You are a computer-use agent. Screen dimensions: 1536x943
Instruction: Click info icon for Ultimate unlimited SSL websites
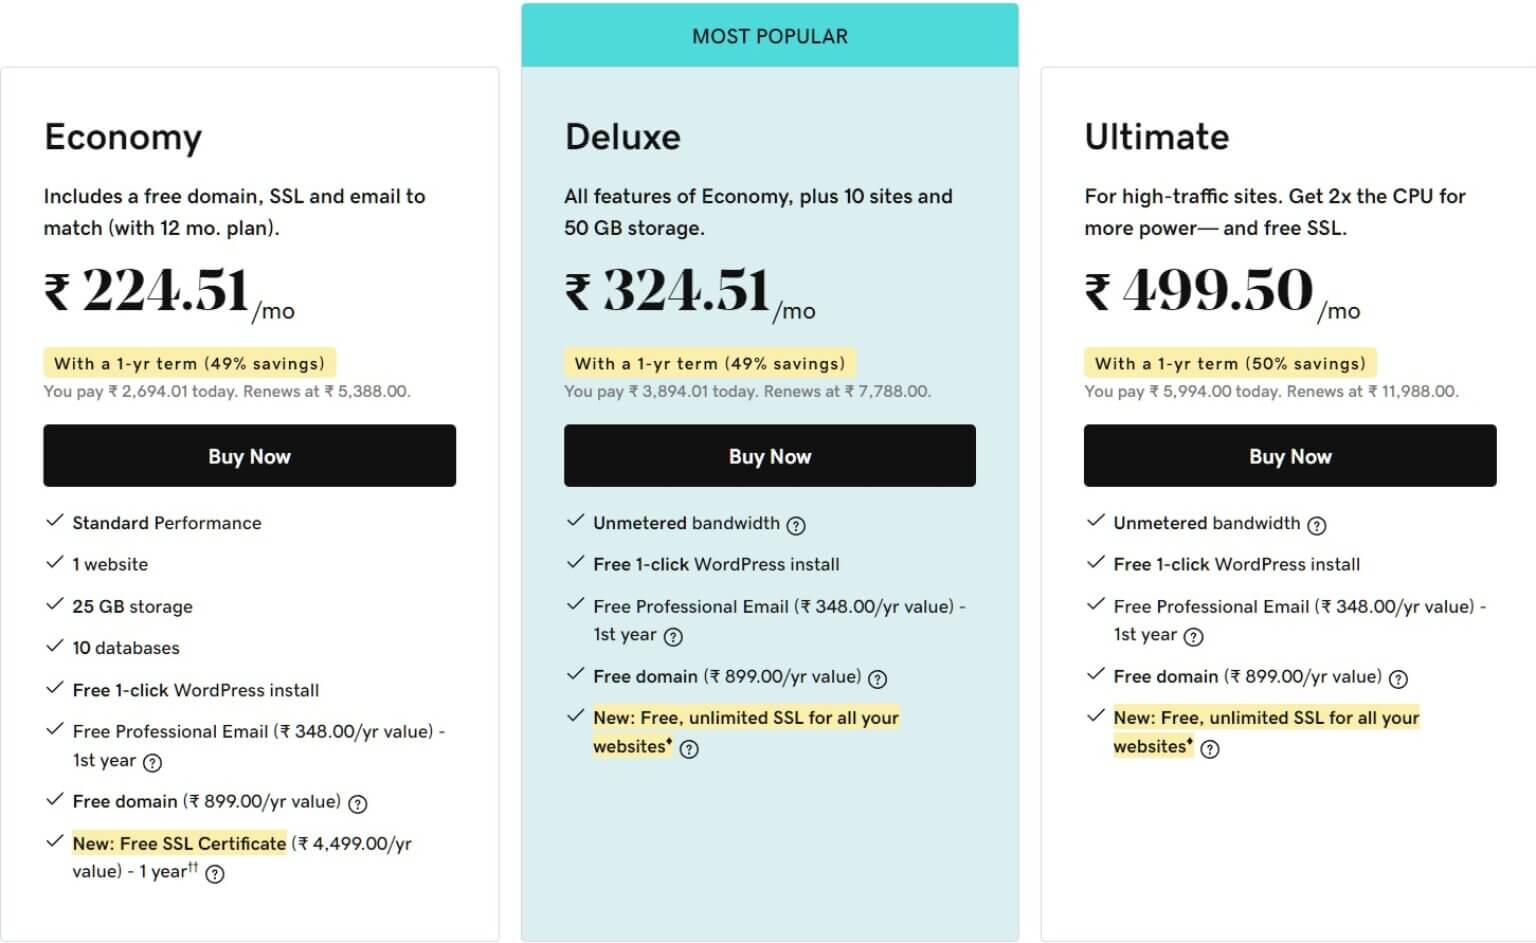point(1210,749)
